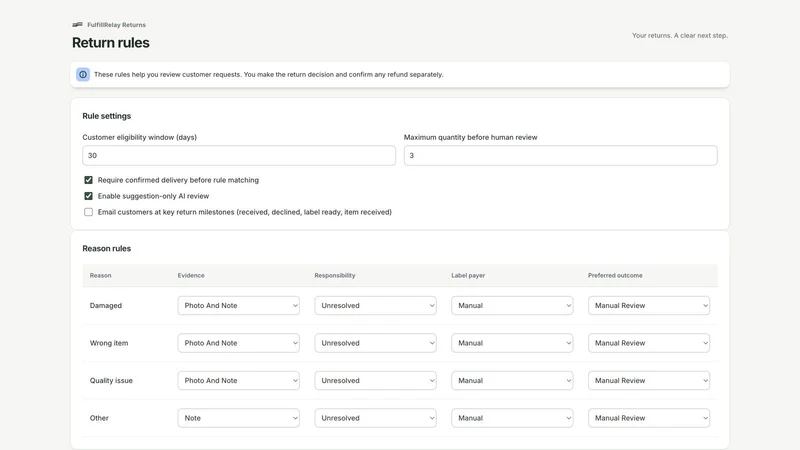Open the Wrong item Label payer dropdown
The image size is (800, 450).
coord(512,343)
